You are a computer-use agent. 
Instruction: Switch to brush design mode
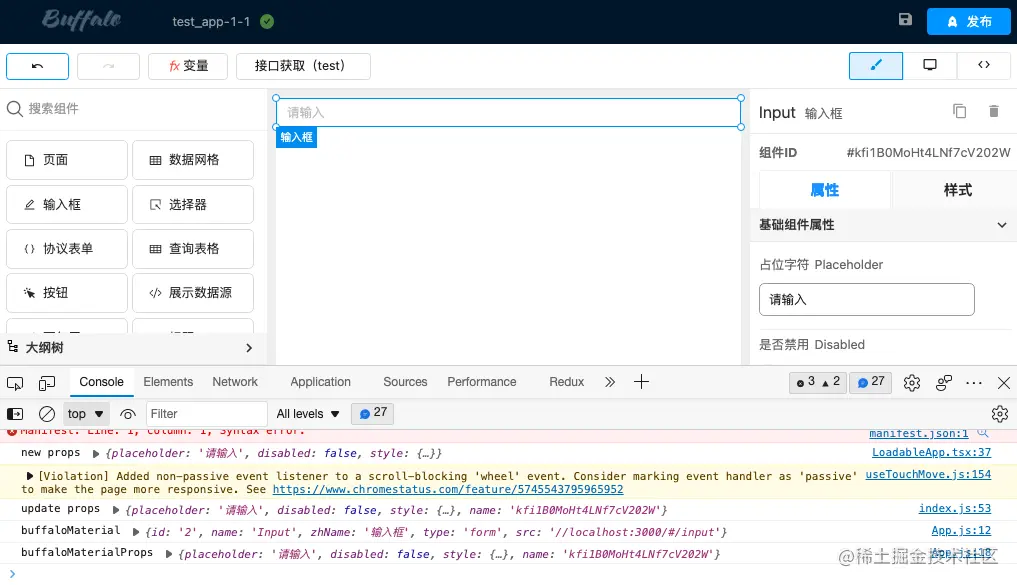coord(876,66)
